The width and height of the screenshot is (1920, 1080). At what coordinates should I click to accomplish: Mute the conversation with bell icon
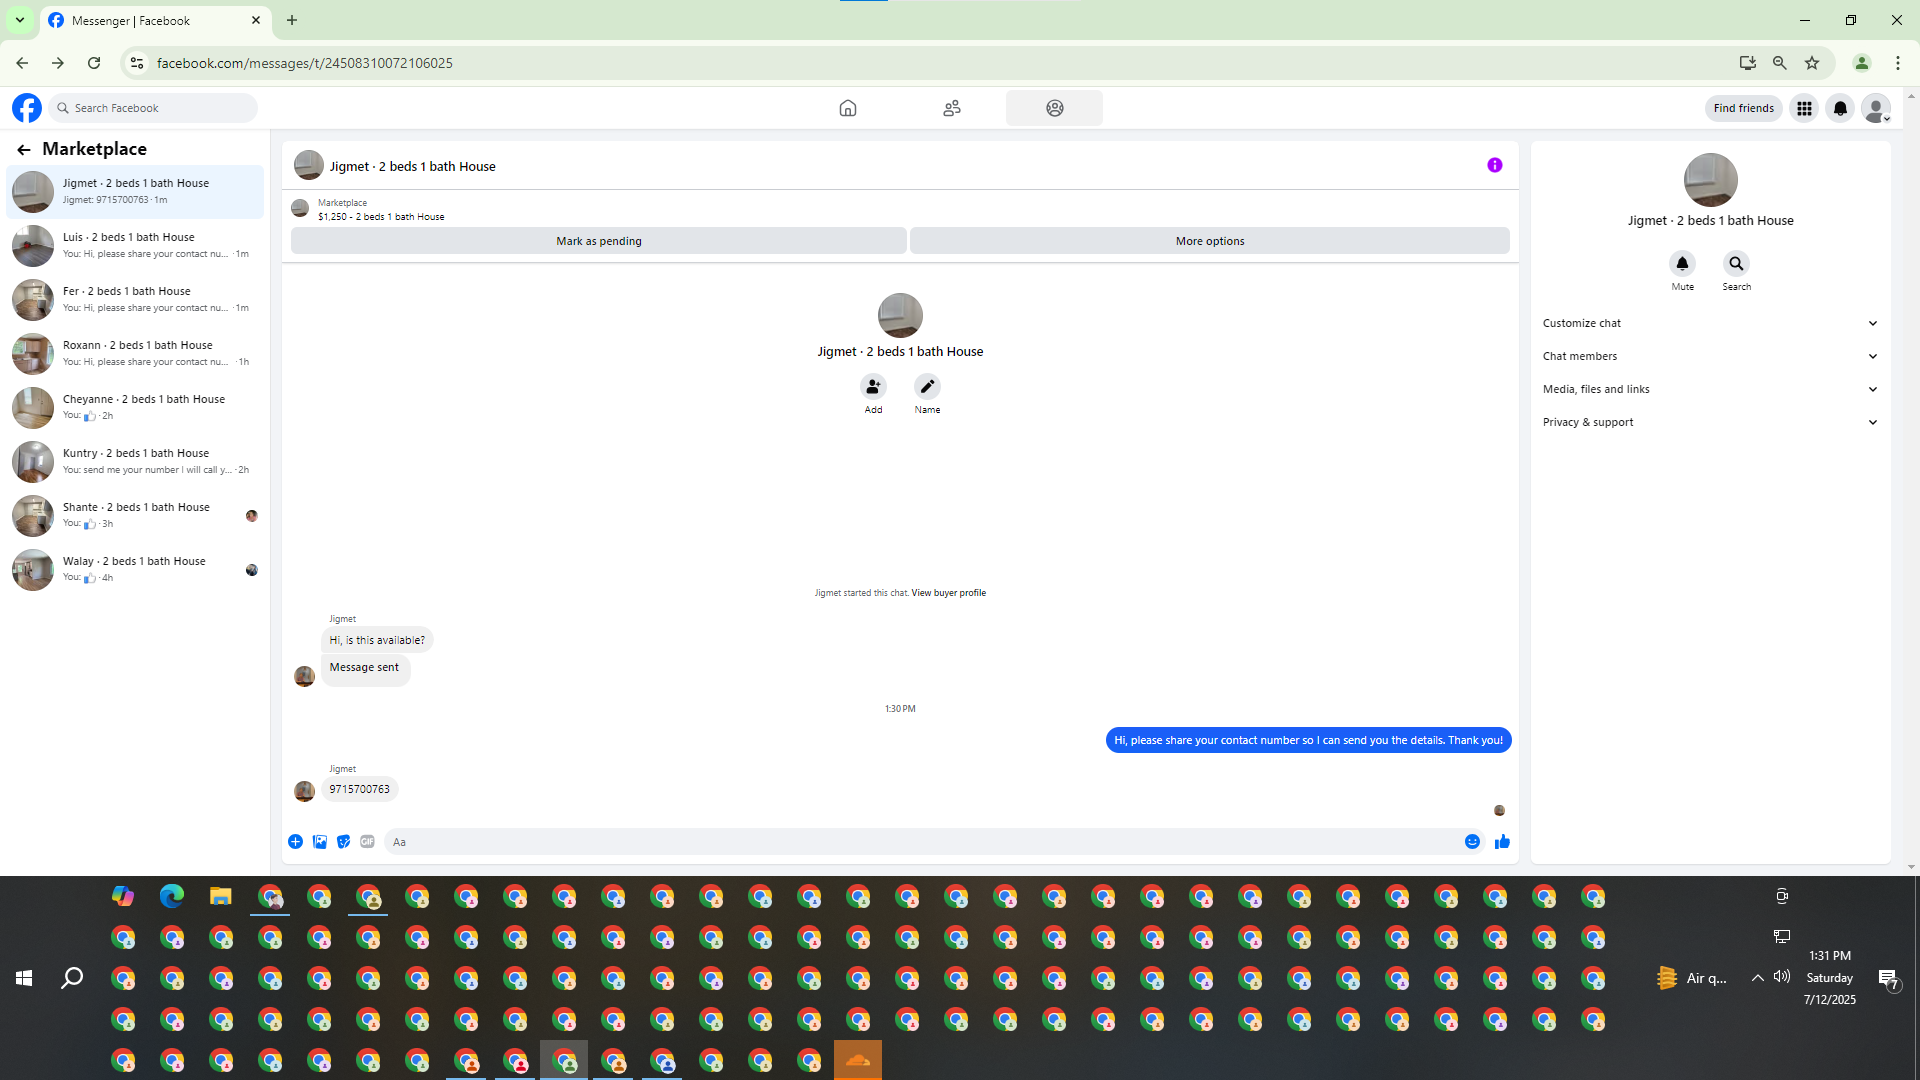point(1682,264)
